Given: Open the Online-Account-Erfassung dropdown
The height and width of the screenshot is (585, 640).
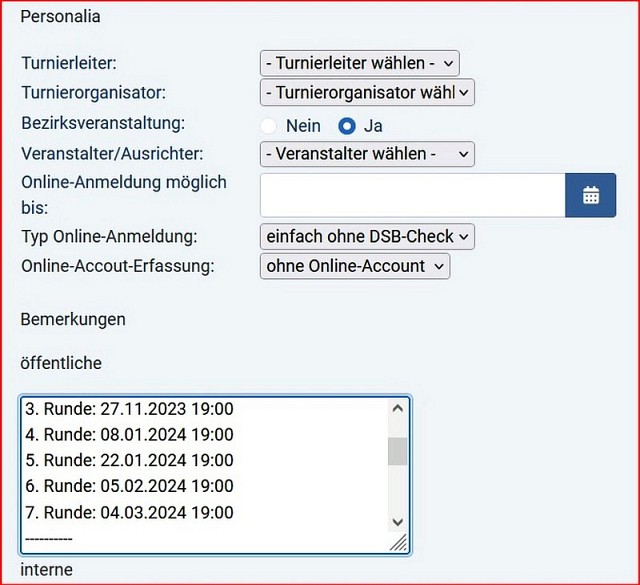Looking at the screenshot, I should tap(354, 266).
